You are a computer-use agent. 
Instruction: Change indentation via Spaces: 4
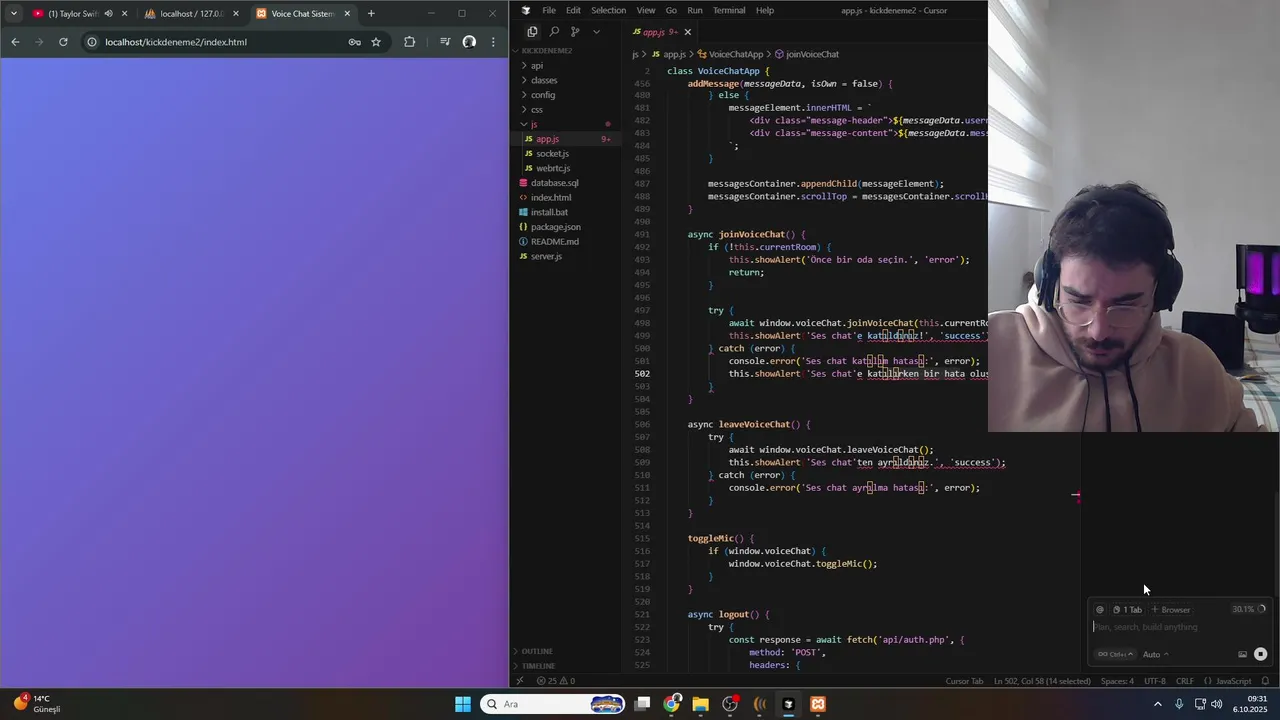pyautogui.click(x=1117, y=681)
